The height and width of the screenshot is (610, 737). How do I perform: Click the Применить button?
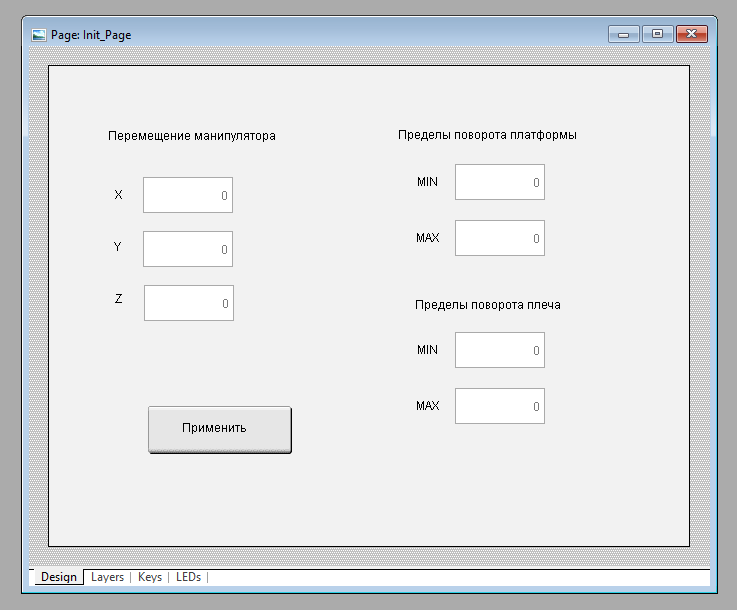point(220,430)
